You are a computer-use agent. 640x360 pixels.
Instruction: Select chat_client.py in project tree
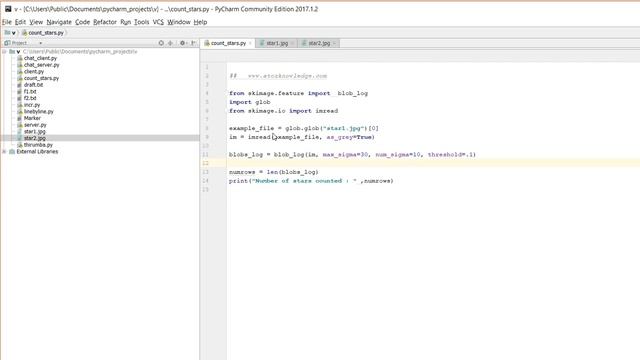40,58
